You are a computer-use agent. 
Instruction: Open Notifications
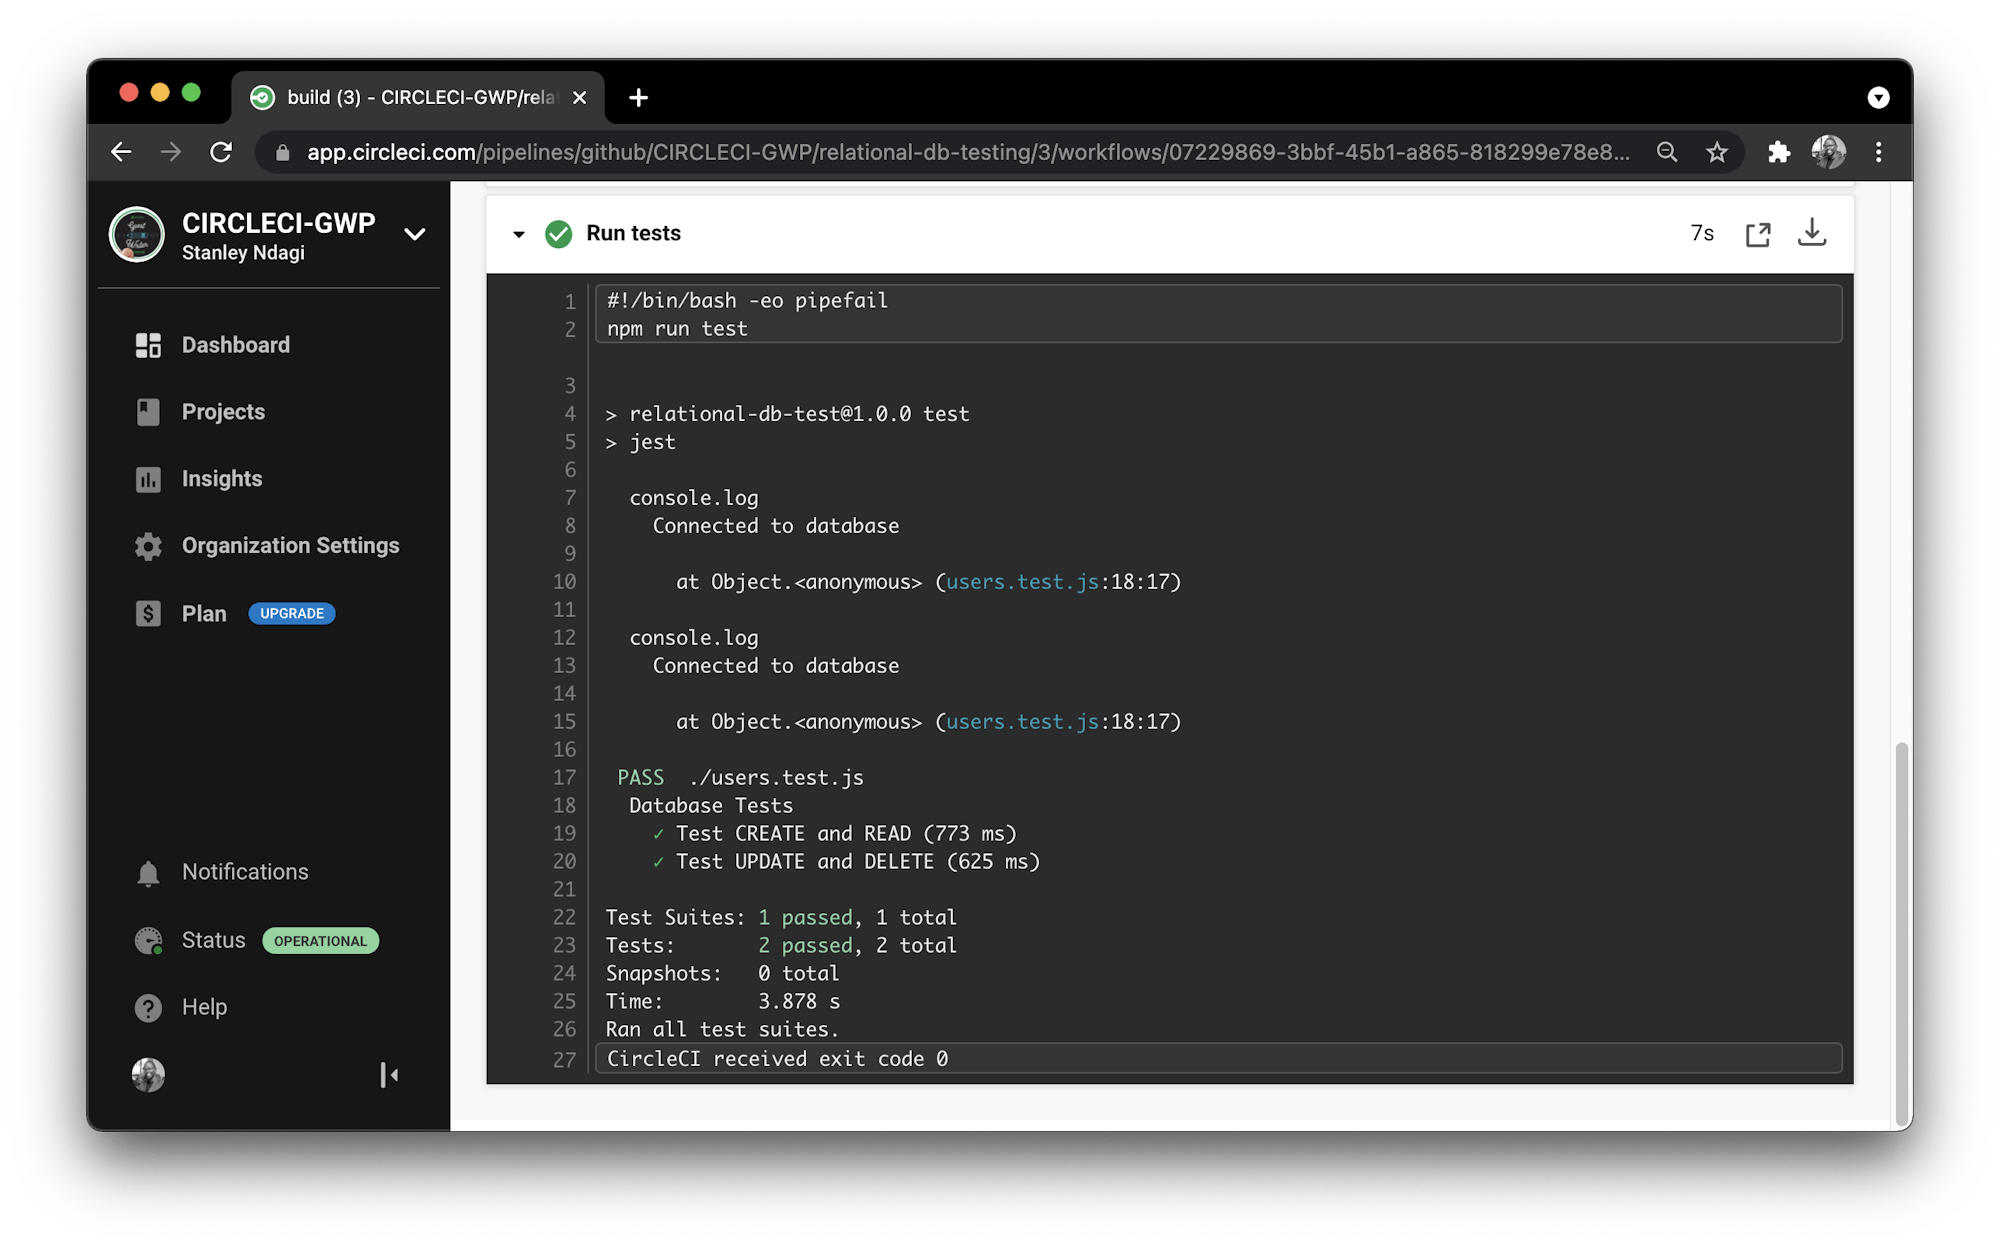tap(244, 871)
